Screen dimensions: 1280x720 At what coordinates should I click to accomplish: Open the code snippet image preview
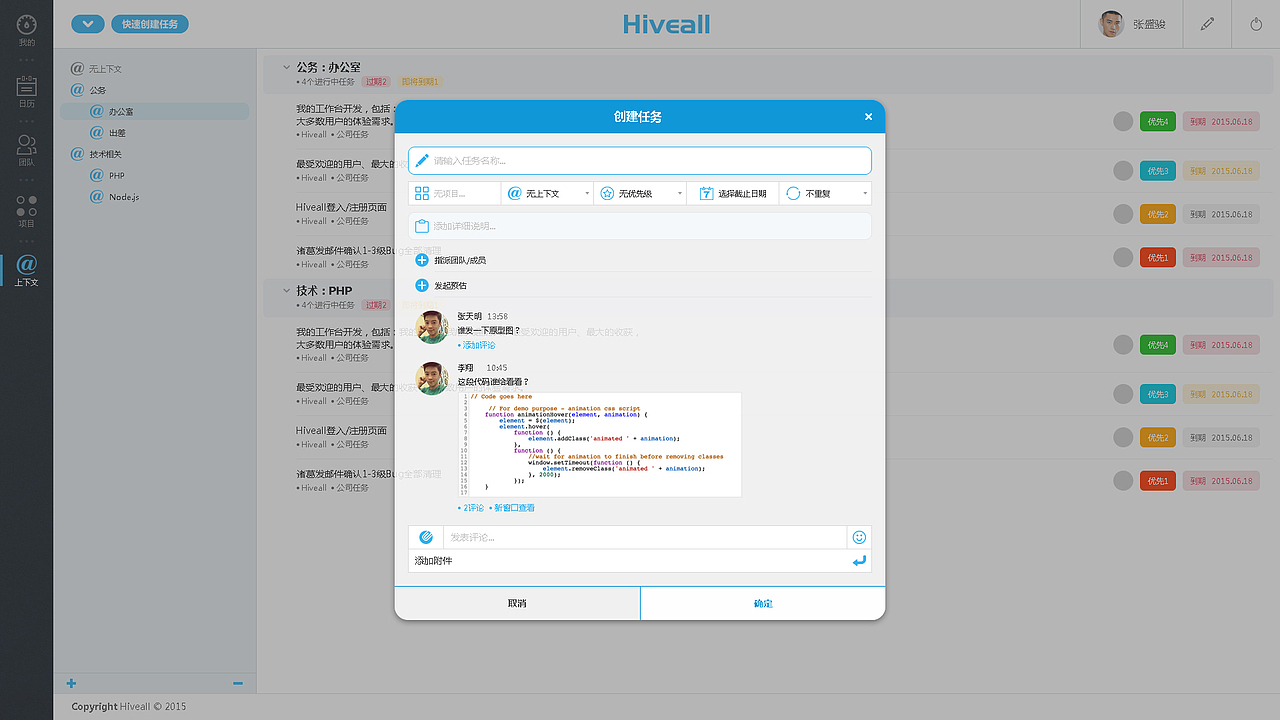pyautogui.click(x=600, y=445)
